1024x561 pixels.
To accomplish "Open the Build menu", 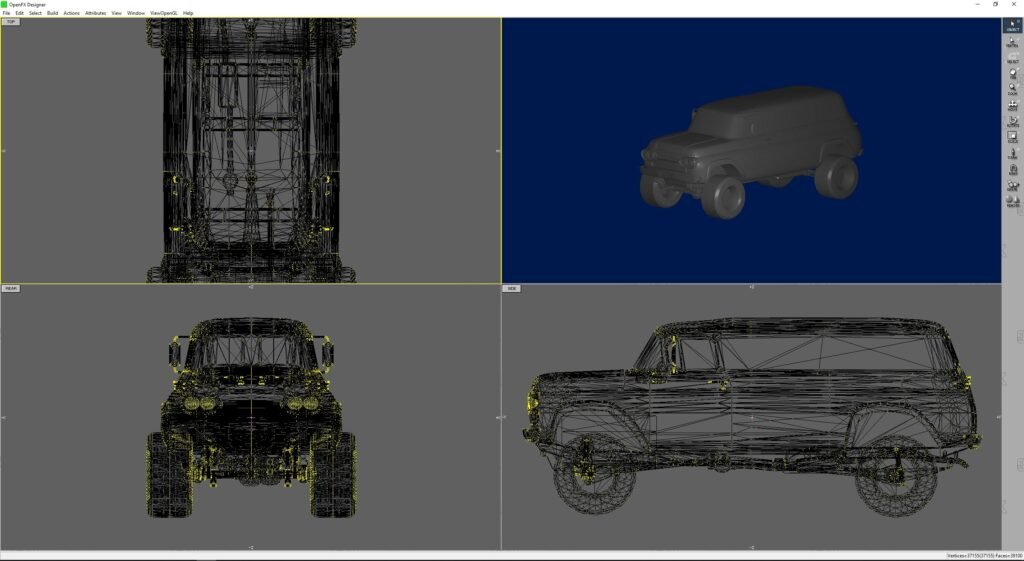I will tap(52, 13).
